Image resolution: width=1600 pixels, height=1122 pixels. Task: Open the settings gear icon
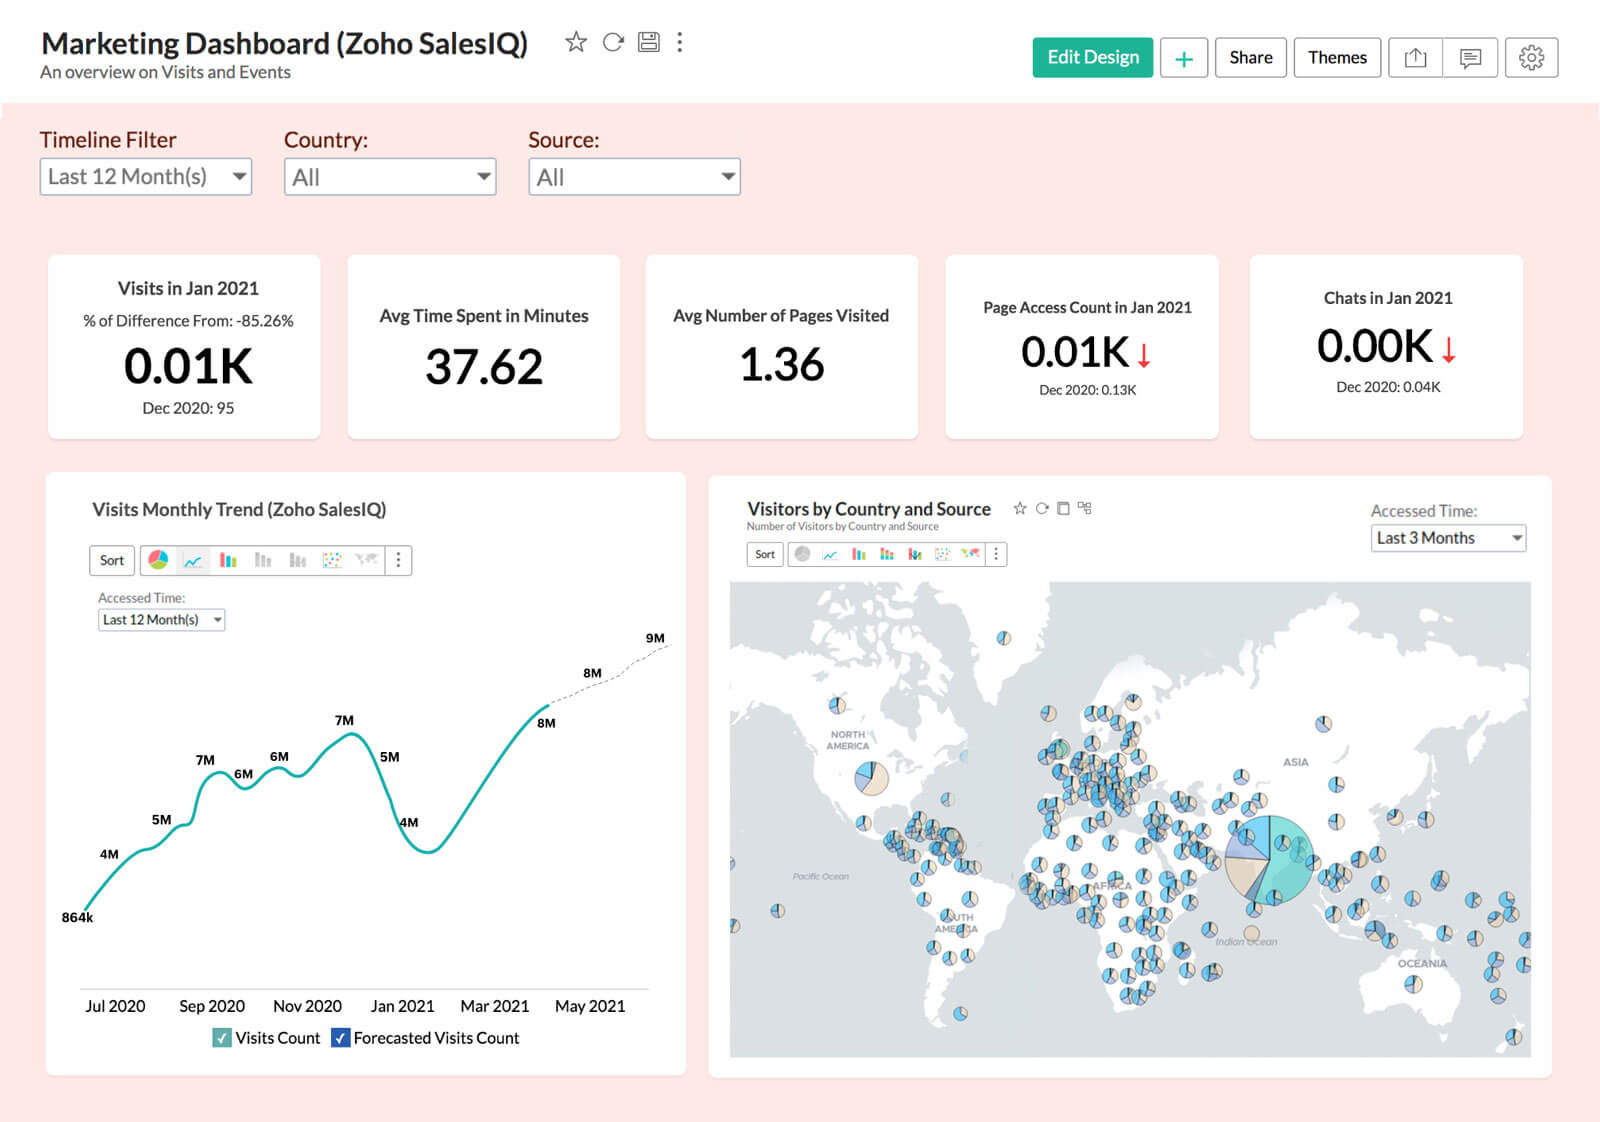(1531, 58)
